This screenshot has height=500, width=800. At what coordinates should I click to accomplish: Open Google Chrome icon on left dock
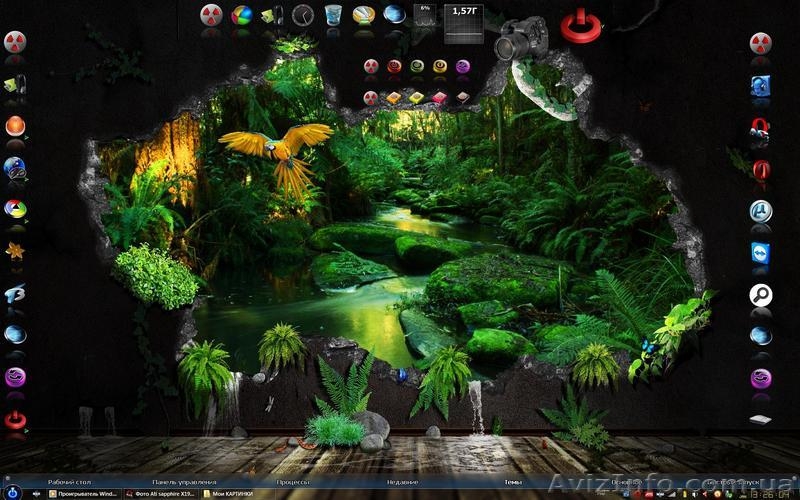(15, 209)
